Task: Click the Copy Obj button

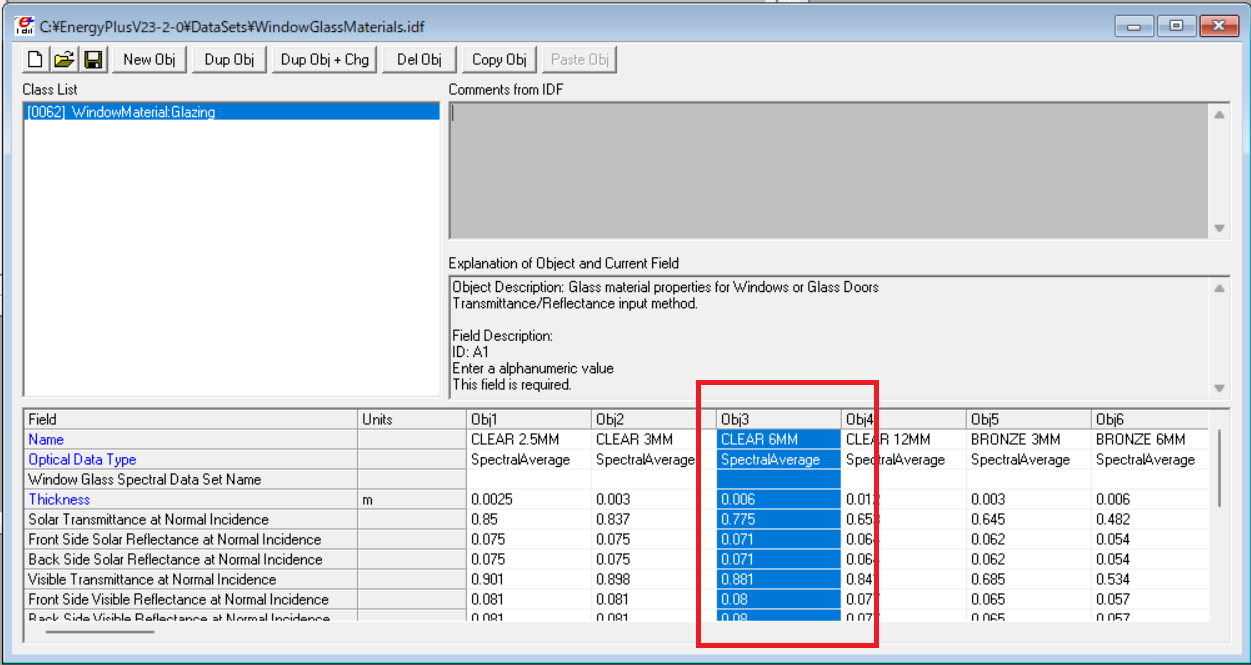Action: [x=499, y=60]
